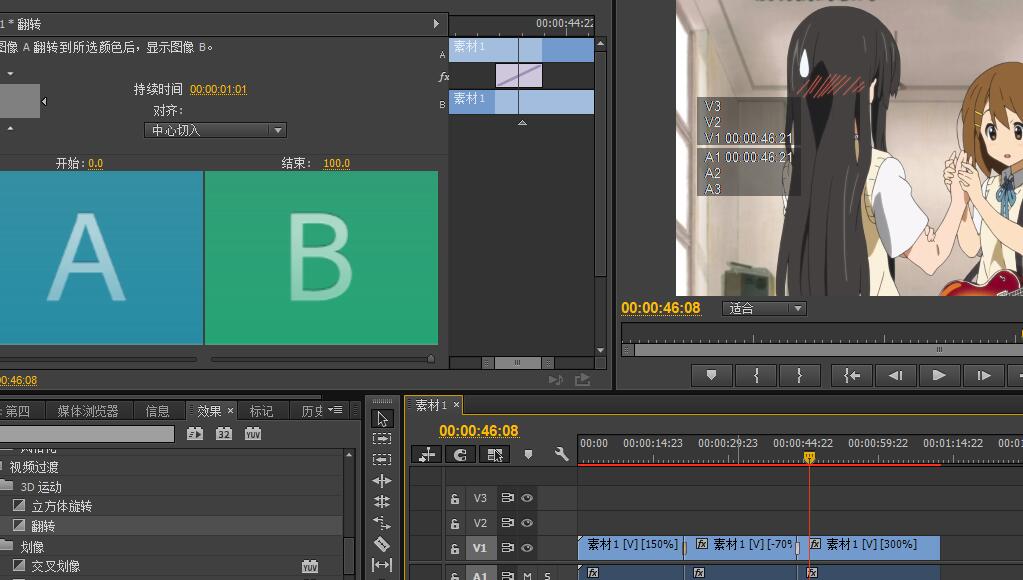
Task: Select the Razor tool in the tools panel
Action: (381, 544)
